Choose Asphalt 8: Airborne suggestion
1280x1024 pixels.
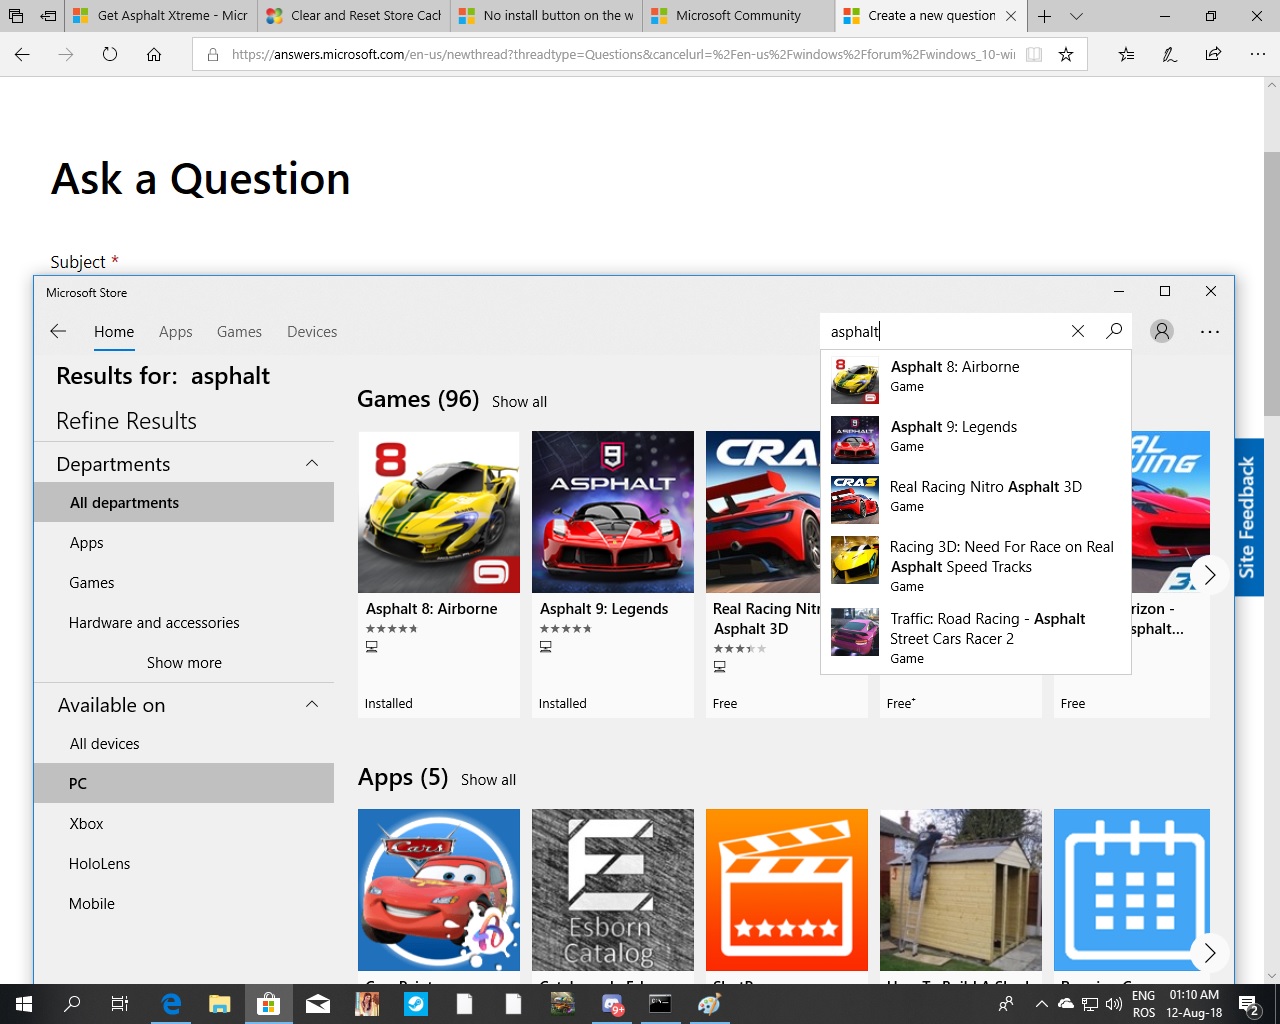976,378
